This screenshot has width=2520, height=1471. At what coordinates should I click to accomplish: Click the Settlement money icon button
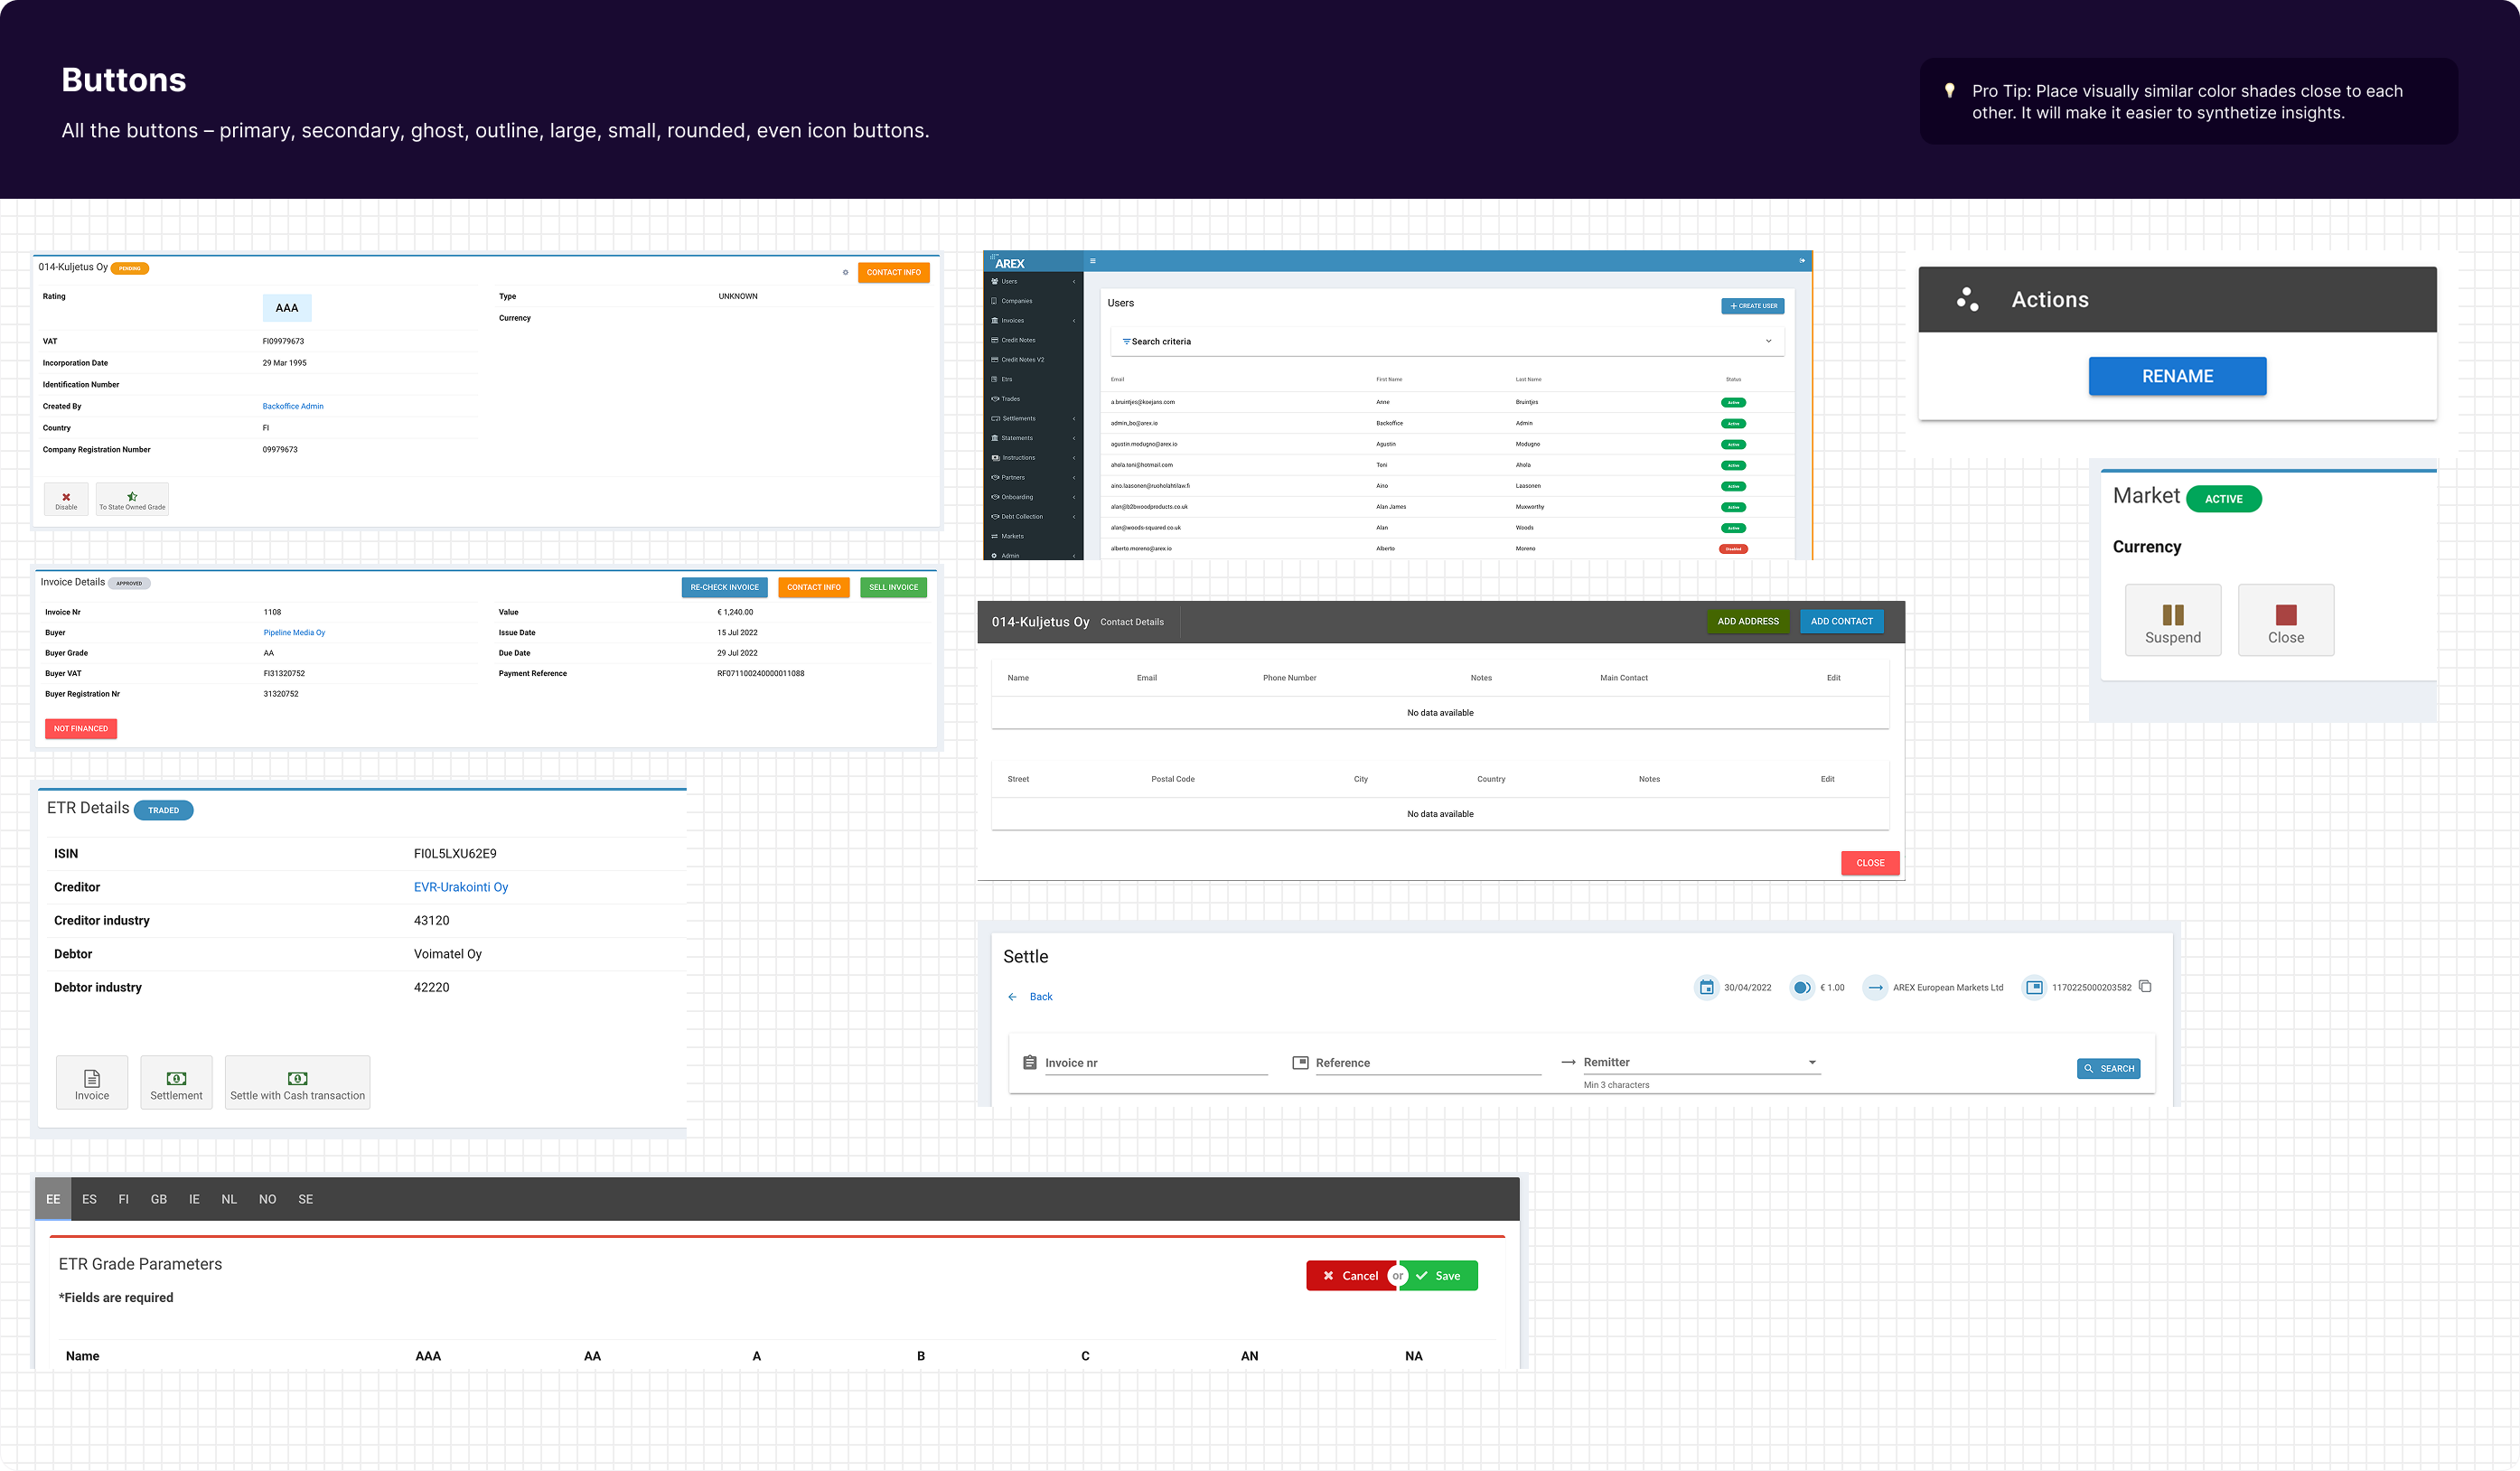point(176,1082)
